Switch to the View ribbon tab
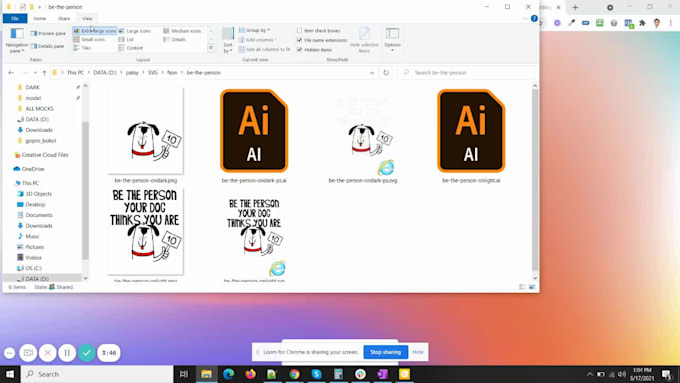The height and width of the screenshot is (383, 680). point(87,19)
